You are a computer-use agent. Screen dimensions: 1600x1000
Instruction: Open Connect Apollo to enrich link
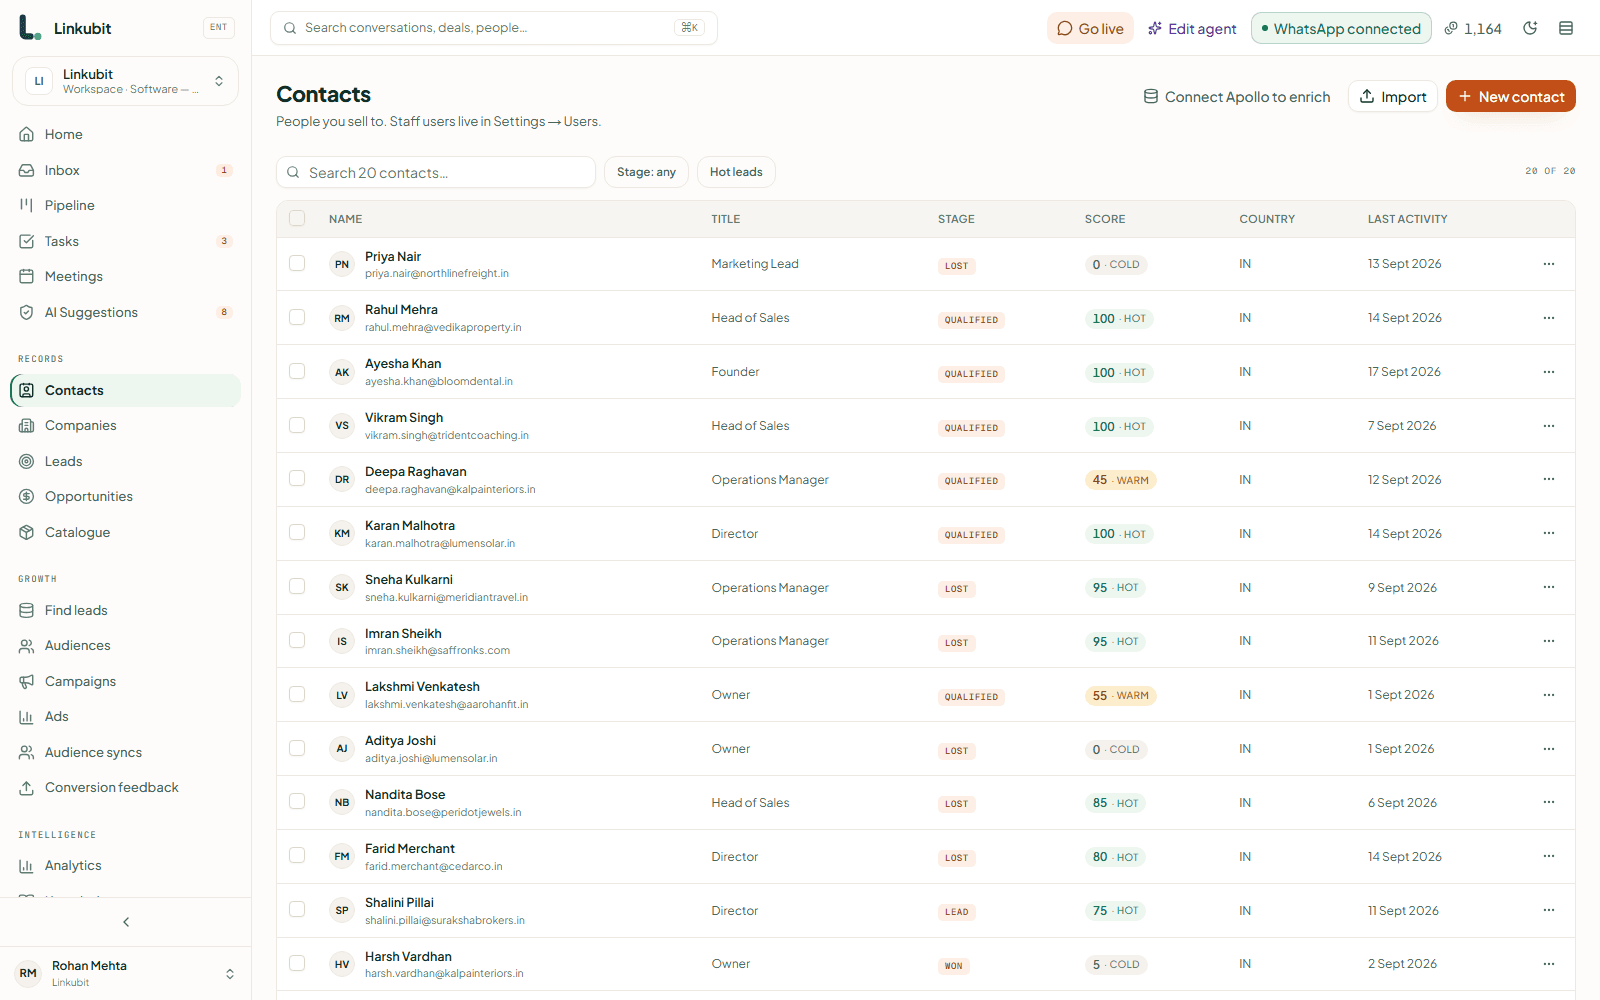pyautogui.click(x=1237, y=97)
